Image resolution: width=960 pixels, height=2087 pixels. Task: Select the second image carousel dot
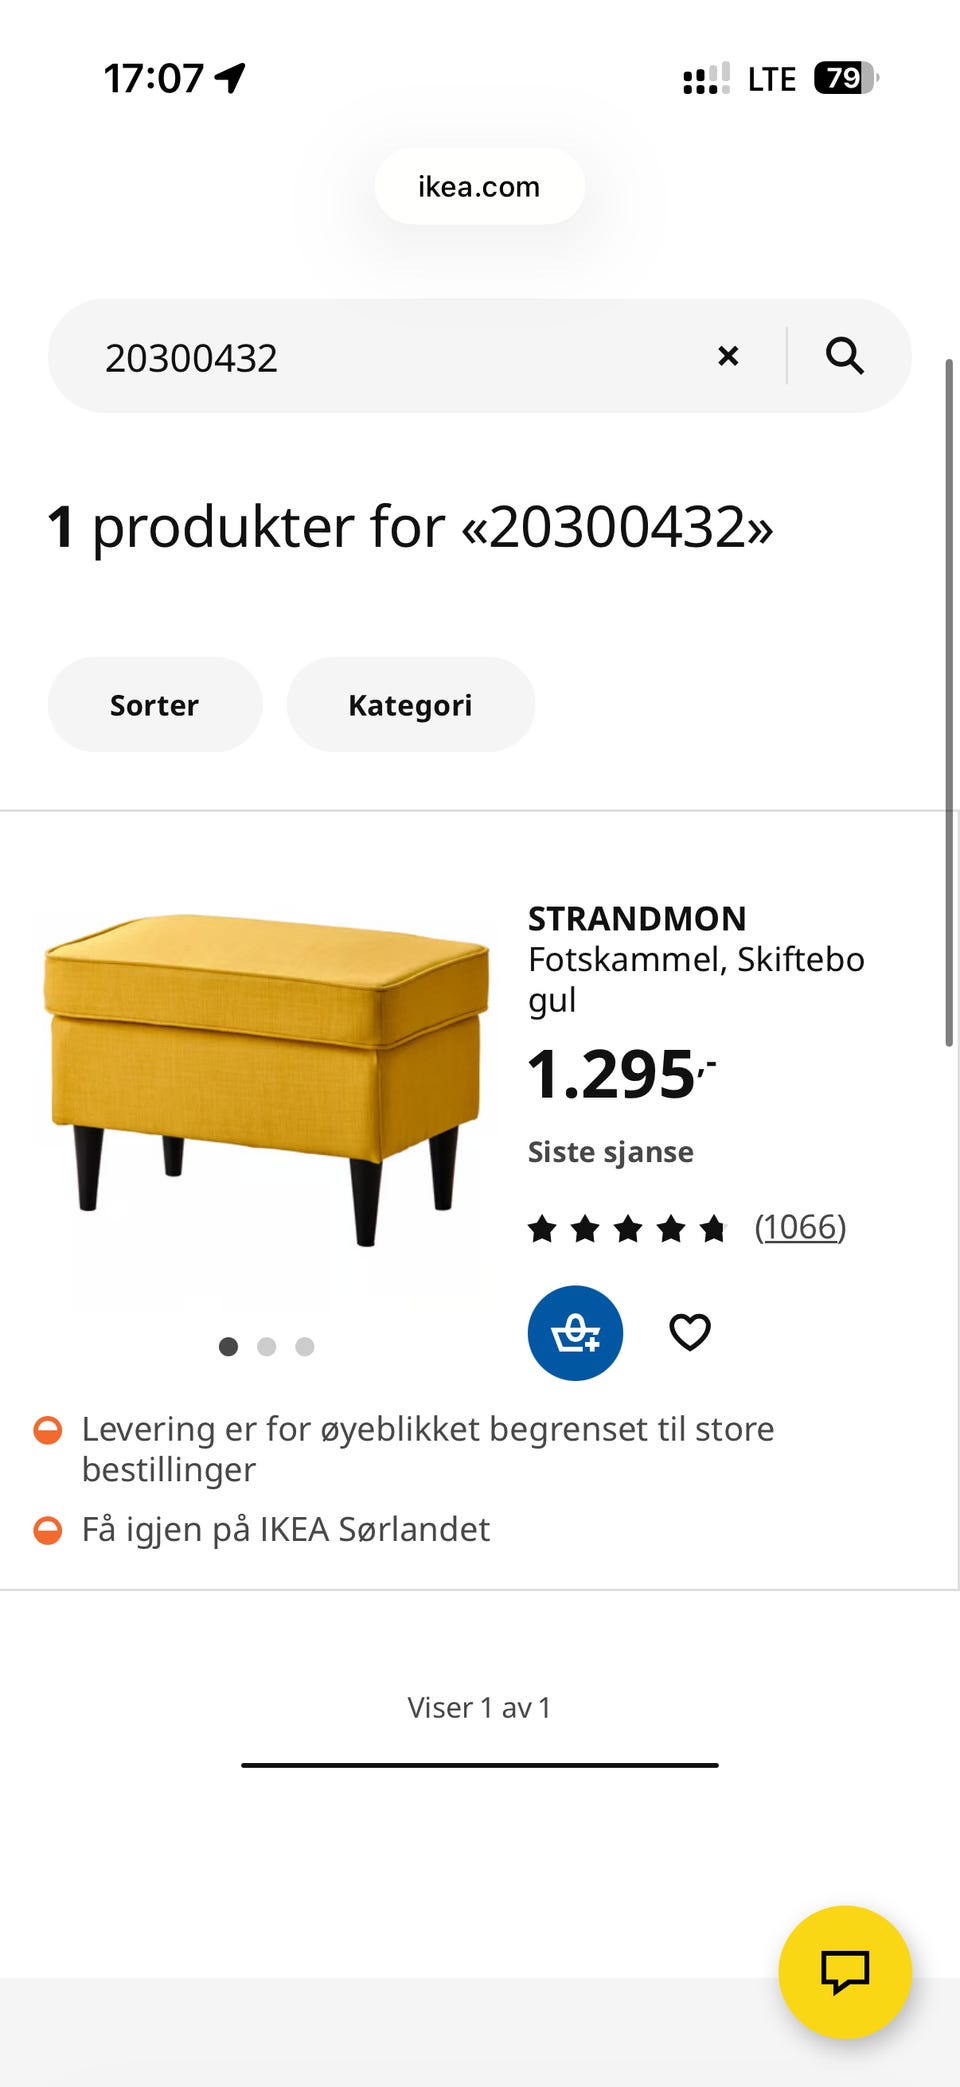266,1347
